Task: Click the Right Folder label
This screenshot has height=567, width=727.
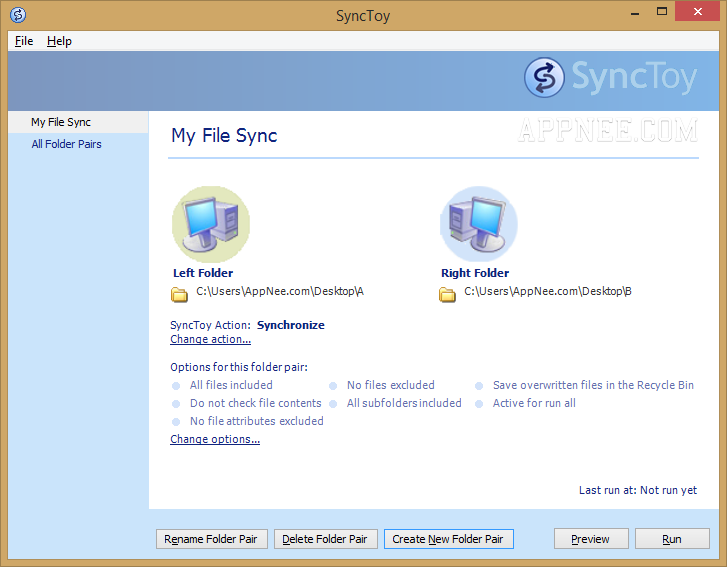Action: point(475,273)
